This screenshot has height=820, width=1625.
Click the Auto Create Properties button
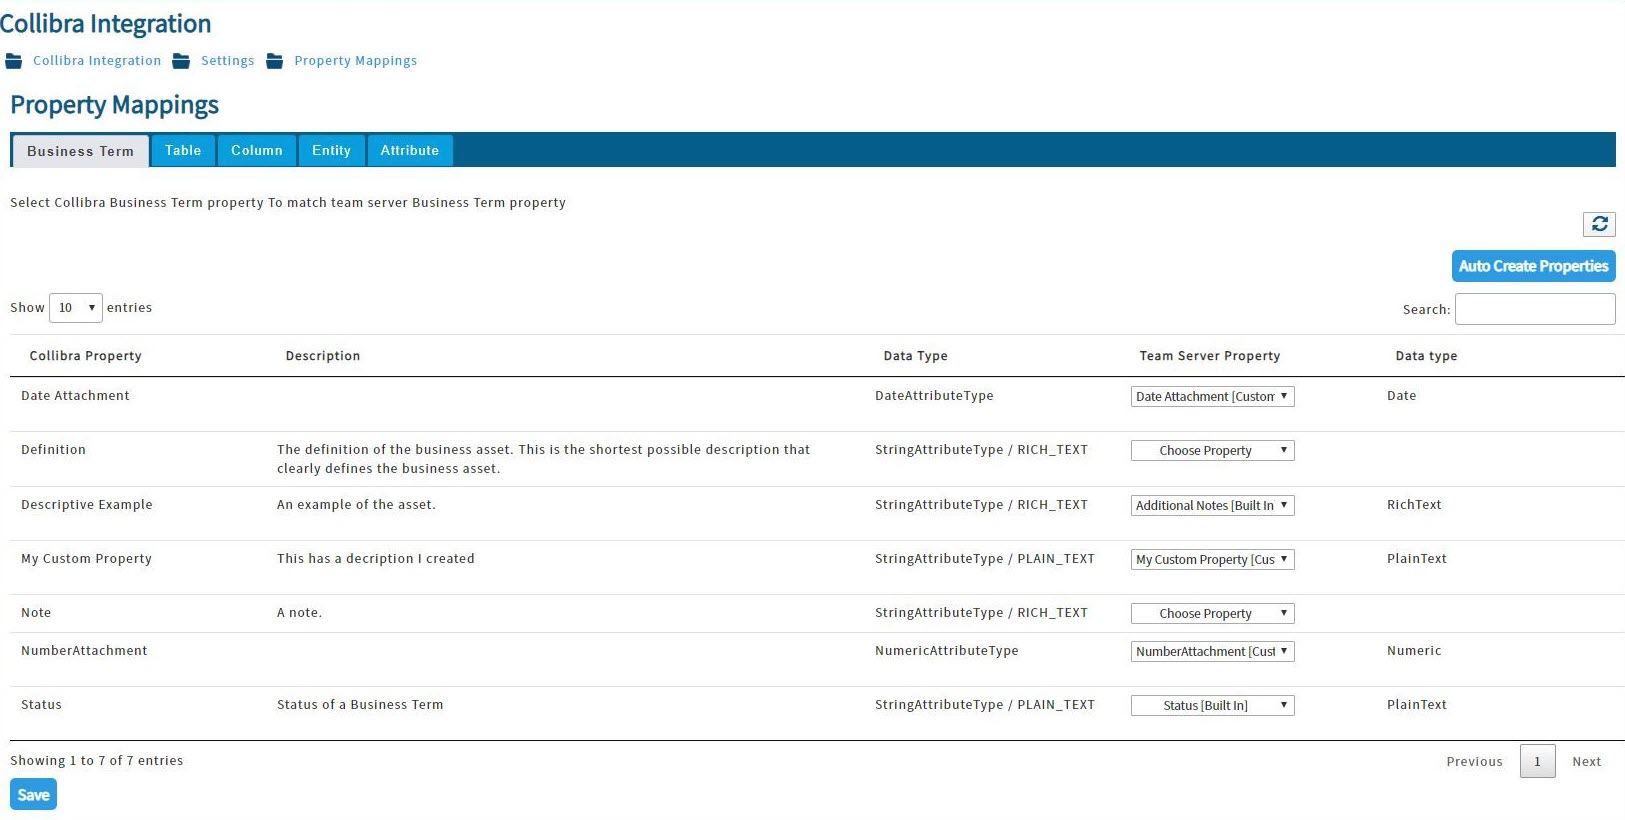coord(1534,266)
